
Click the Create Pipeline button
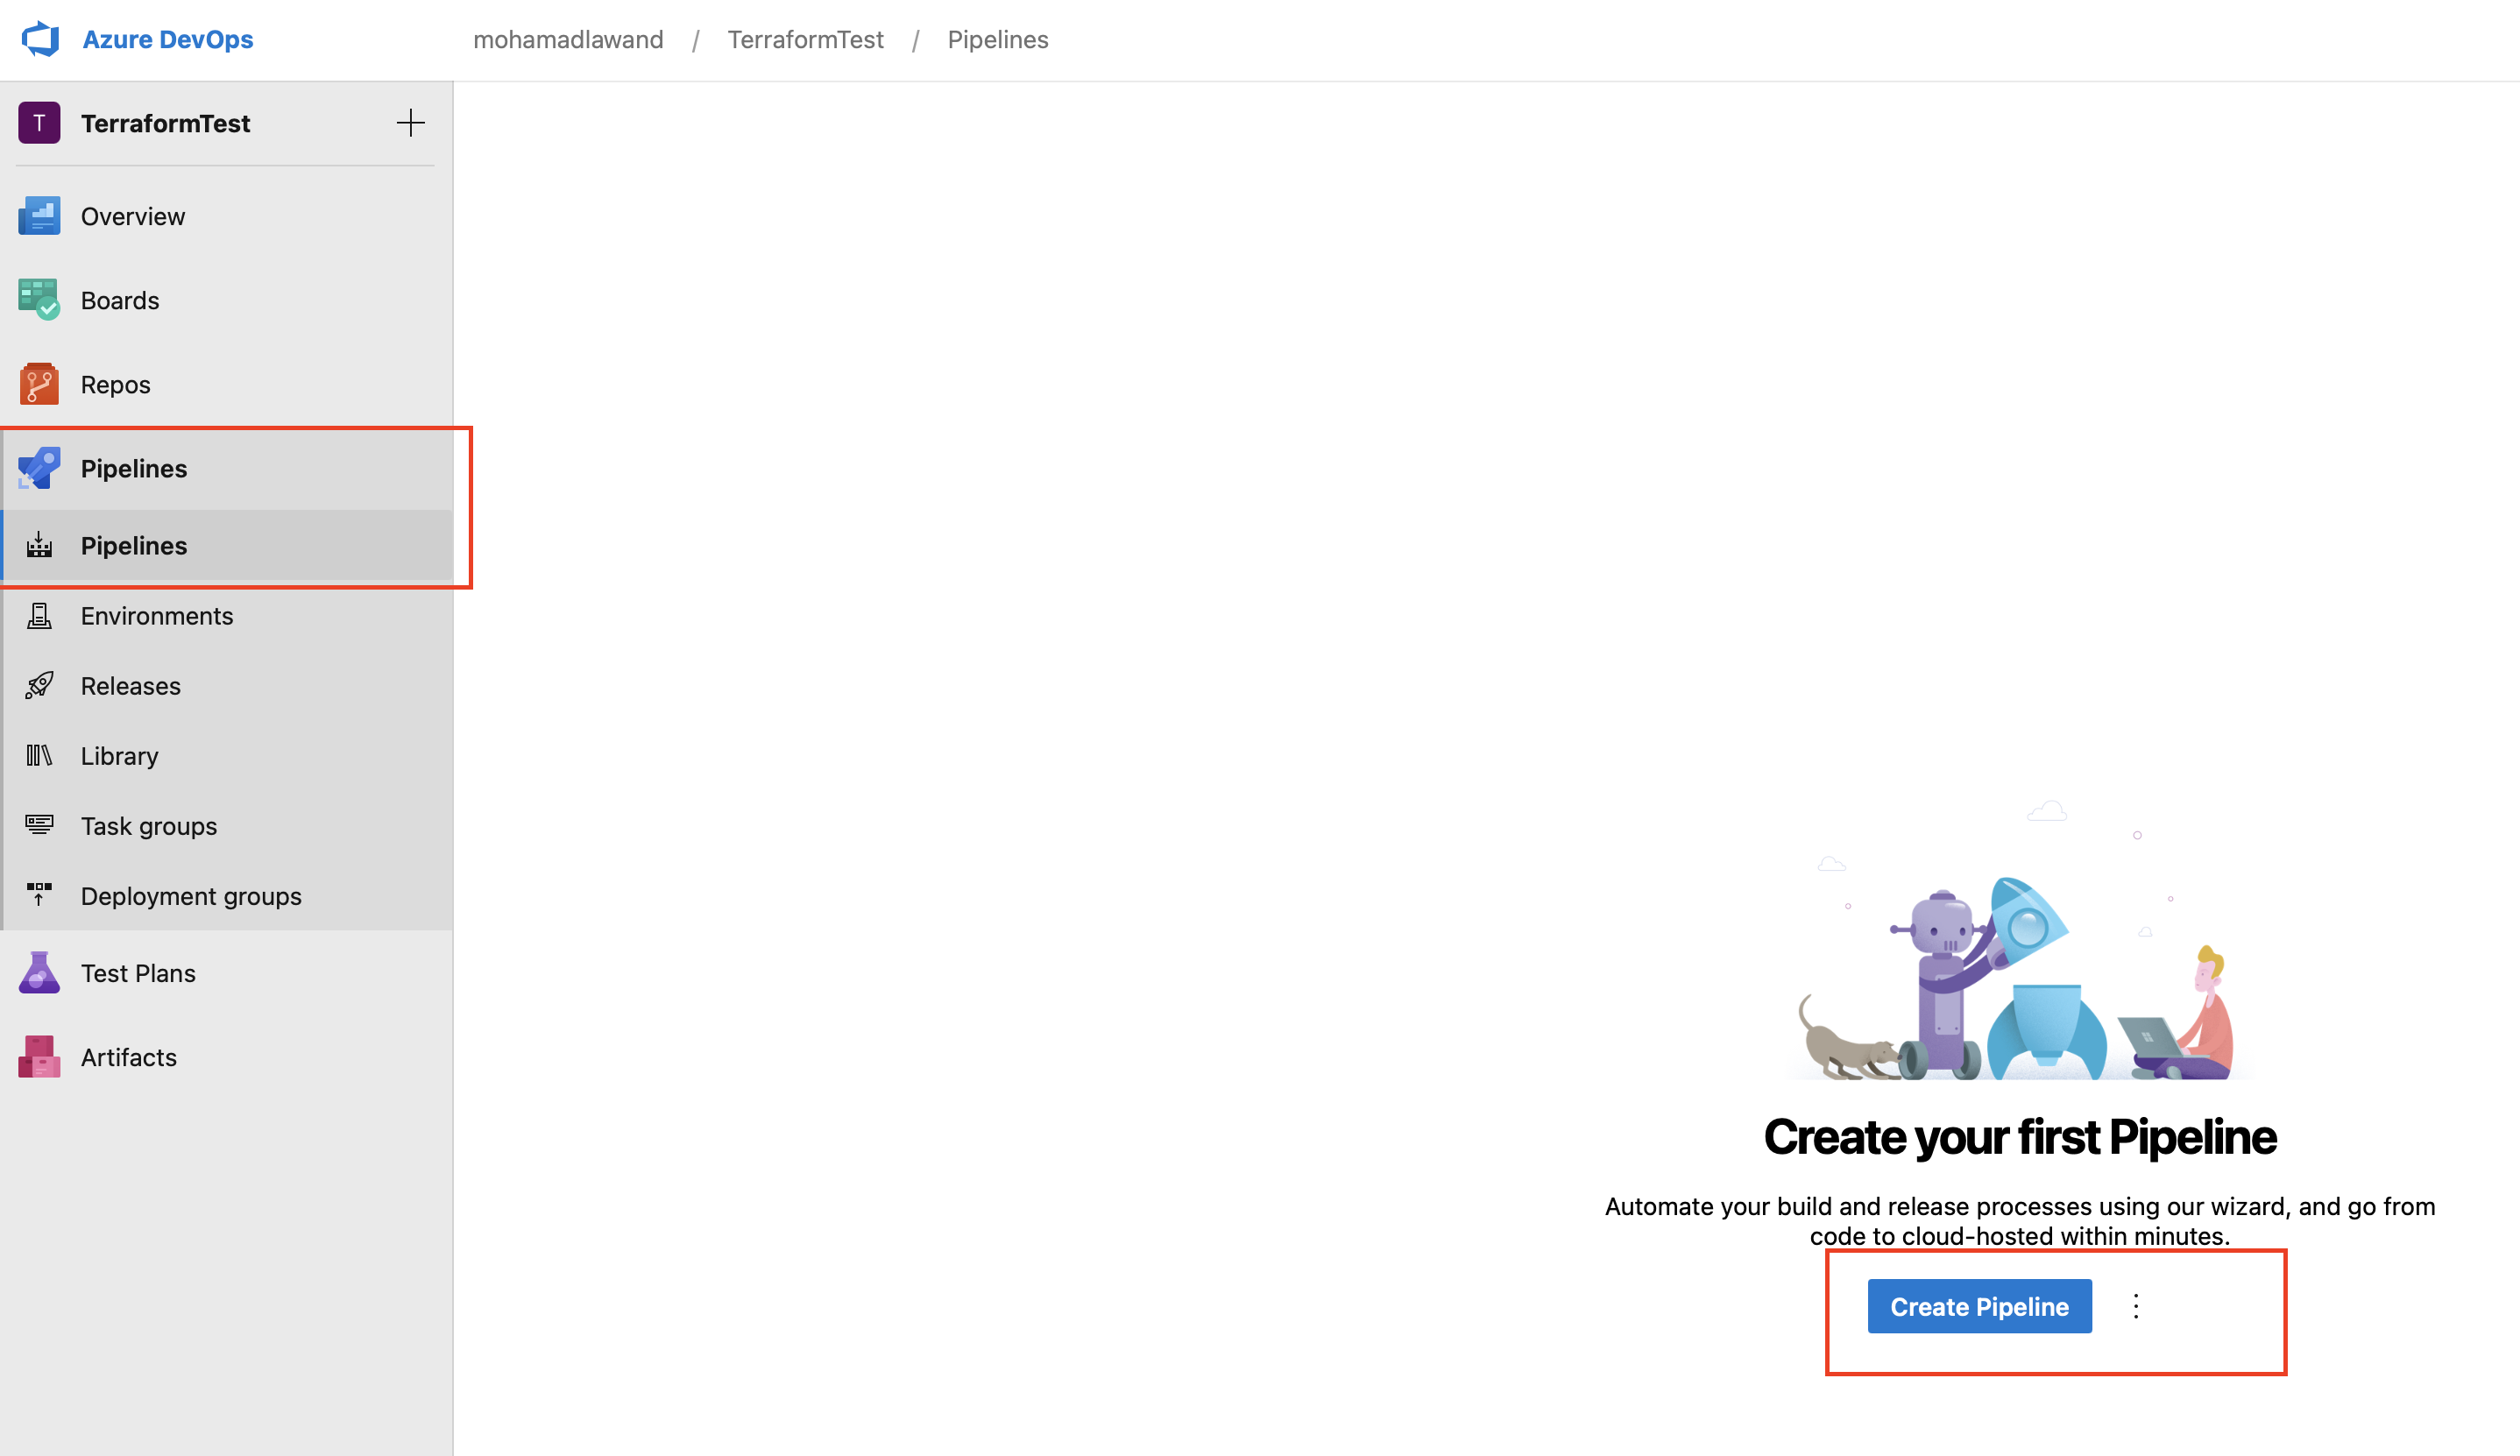point(1979,1306)
